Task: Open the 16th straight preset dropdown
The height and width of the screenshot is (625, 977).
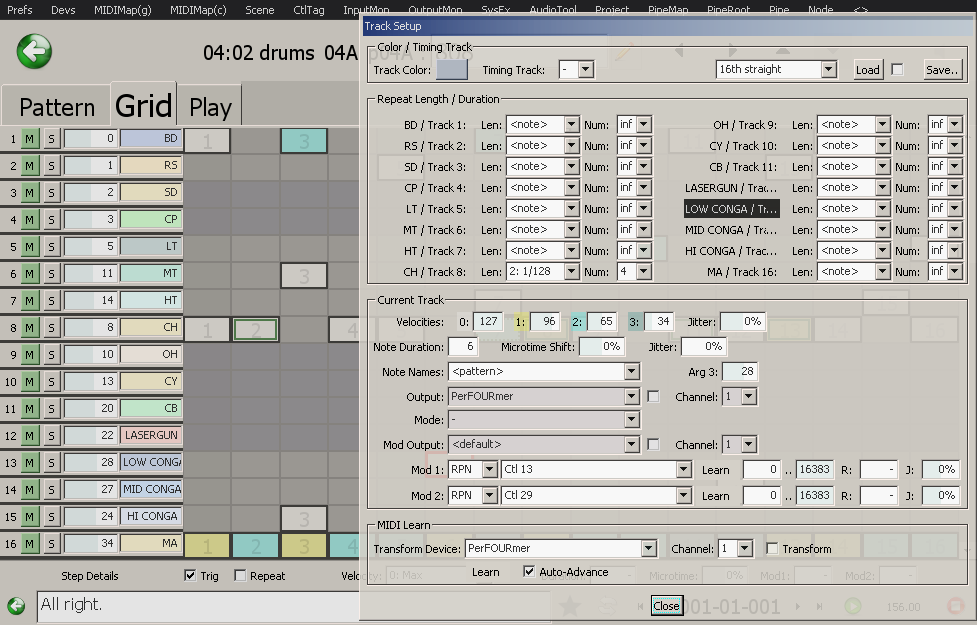Action: tap(828, 70)
